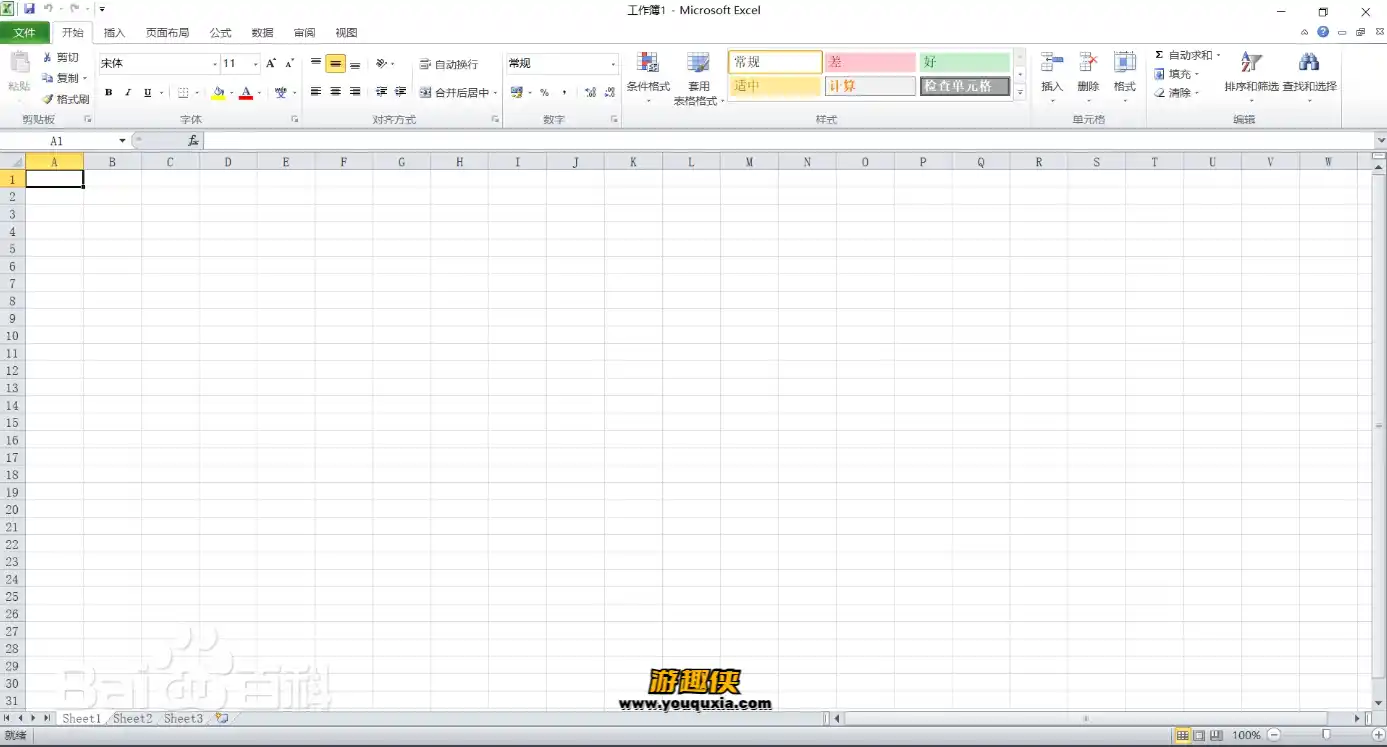Toggle Bold formatting
The width and height of the screenshot is (1387, 747).
(x=109, y=93)
